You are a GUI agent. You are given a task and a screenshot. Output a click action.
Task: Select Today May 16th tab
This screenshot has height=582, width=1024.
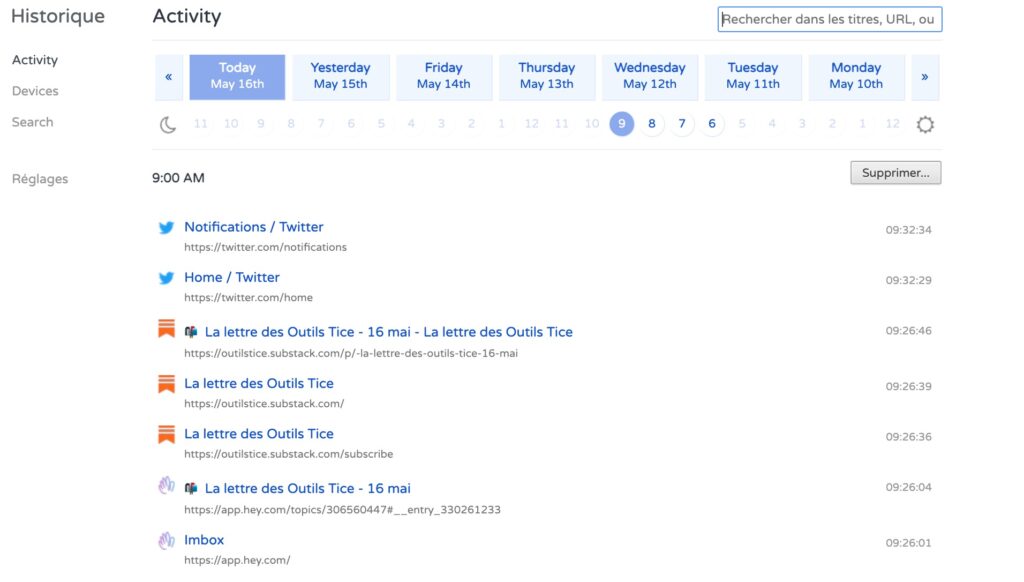pyautogui.click(x=237, y=77)
